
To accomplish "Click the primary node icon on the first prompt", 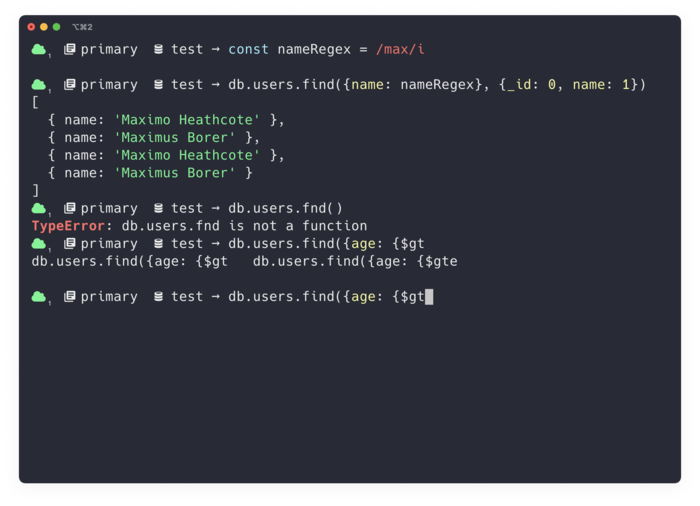I will pyautogui.click(x=70, y=49).
